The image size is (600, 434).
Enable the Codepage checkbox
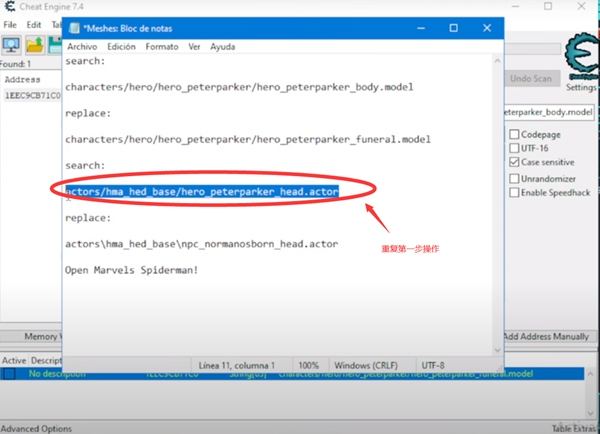pyautogui.click(x=514, y=134)
